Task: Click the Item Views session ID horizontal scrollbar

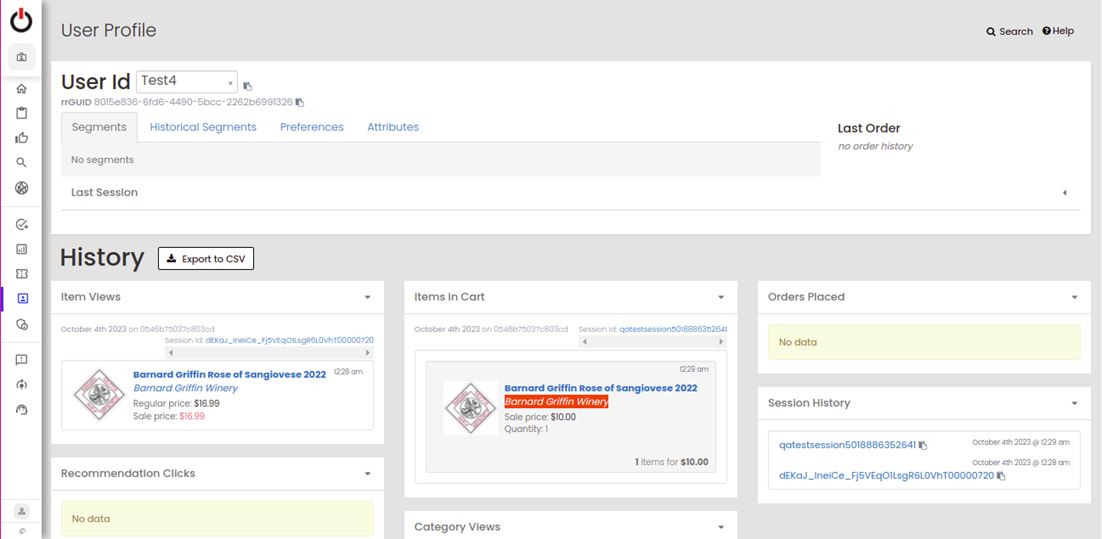Action: (x=268, y=353)
